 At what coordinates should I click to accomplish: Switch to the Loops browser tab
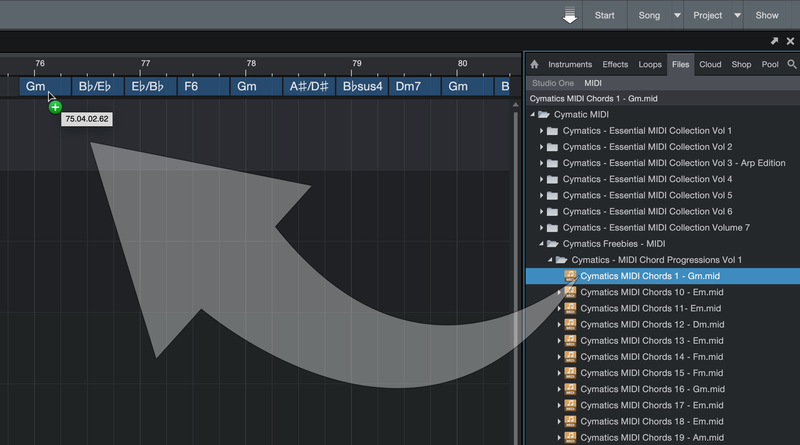[650, 64]
